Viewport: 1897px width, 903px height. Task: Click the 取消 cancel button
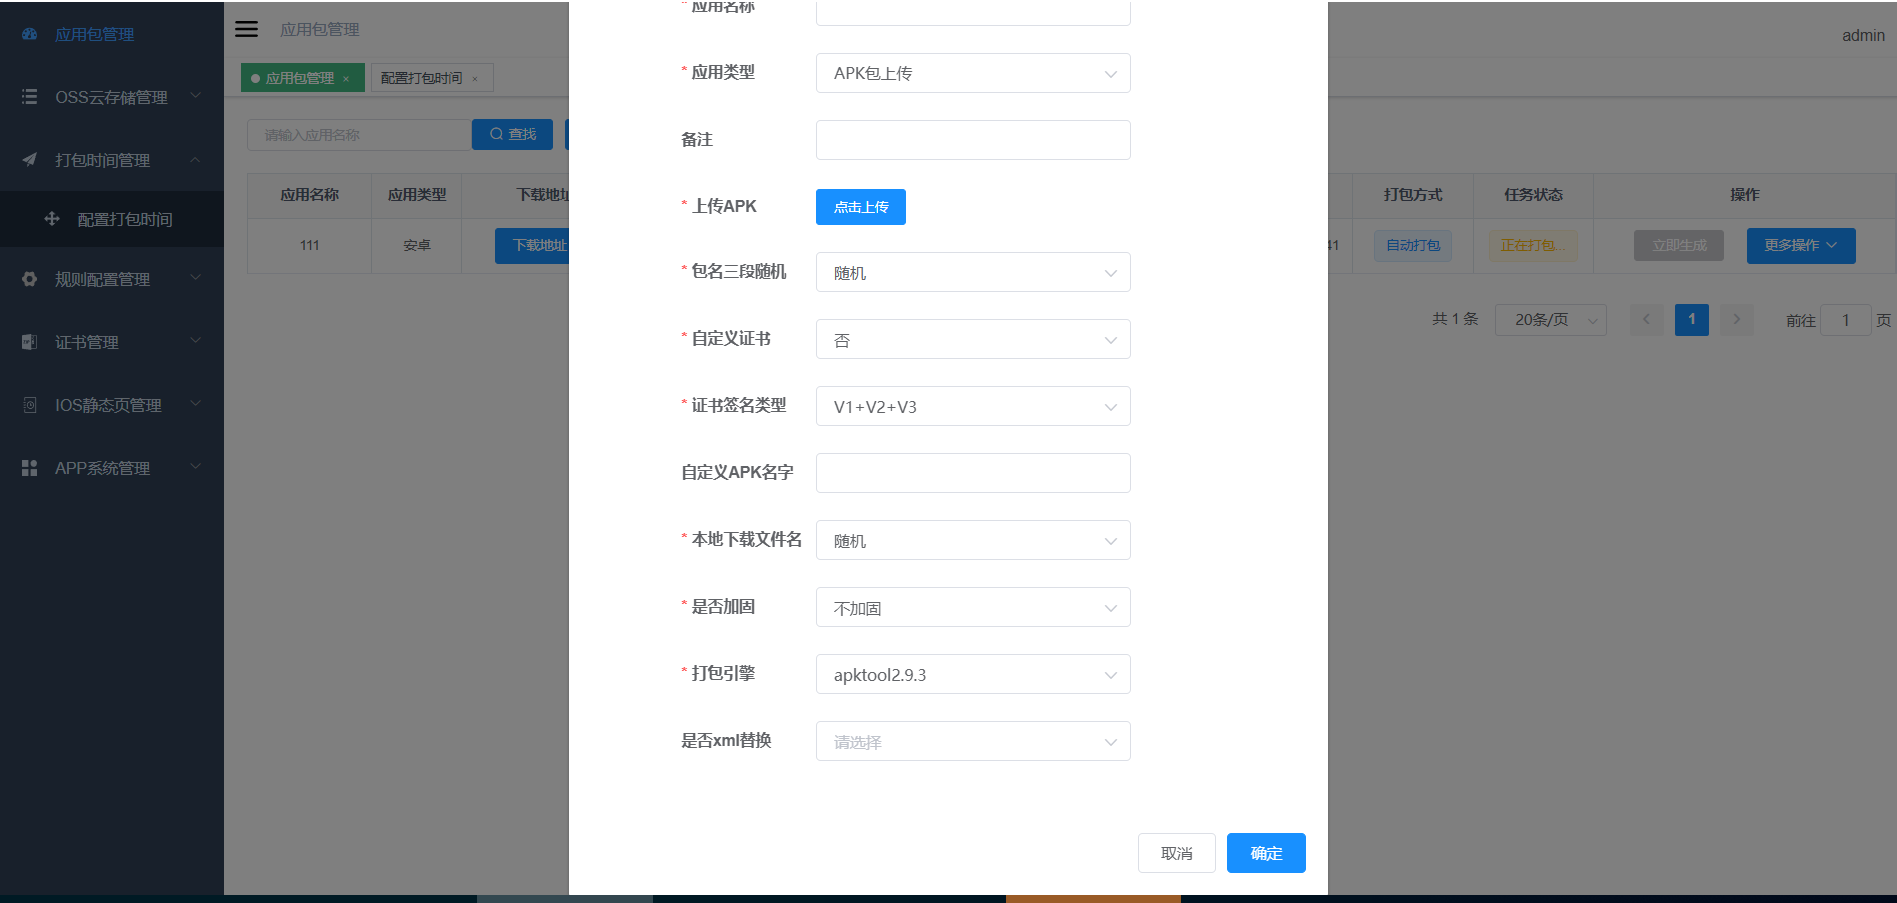(1176, 853)
